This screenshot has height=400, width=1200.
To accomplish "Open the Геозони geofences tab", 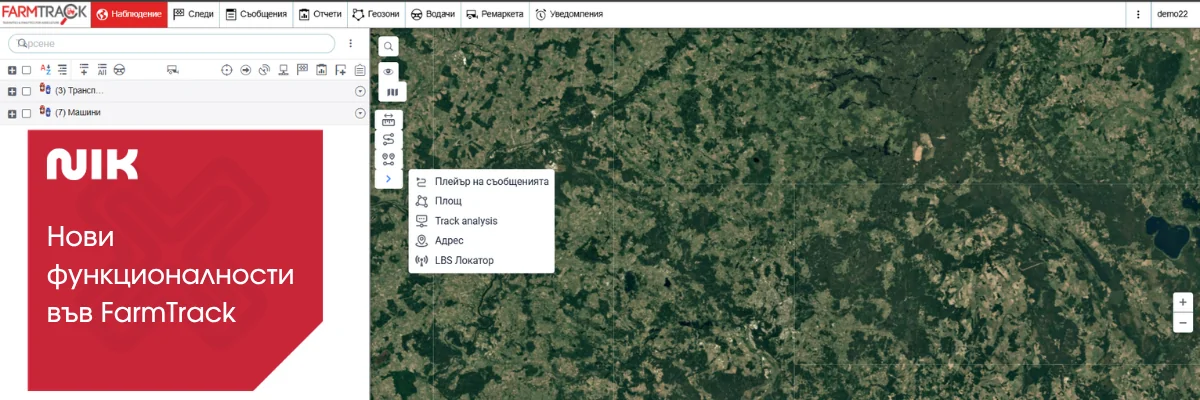I will point(377,14).
